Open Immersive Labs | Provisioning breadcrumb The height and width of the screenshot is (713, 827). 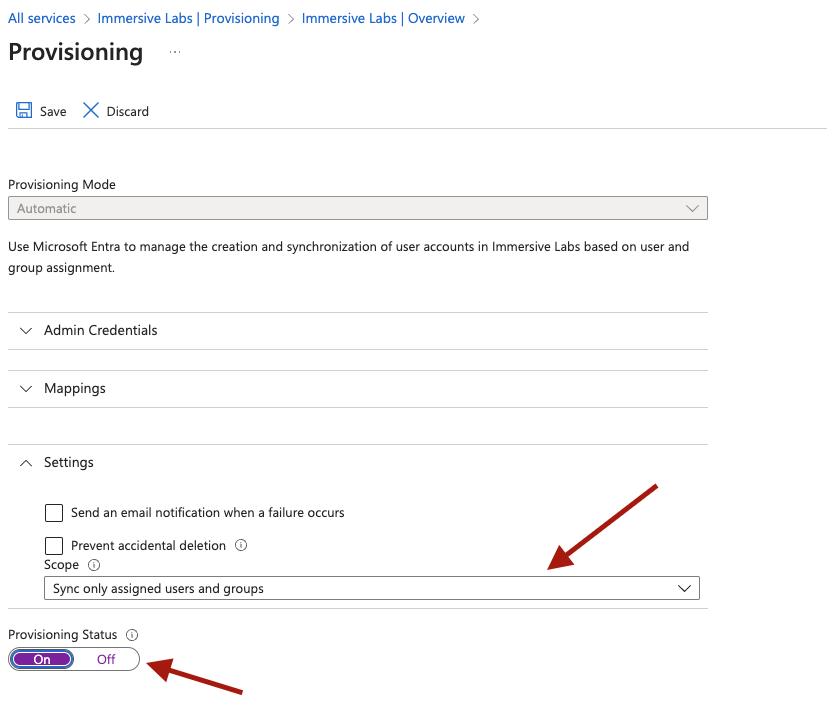click(x=188, y=19)
